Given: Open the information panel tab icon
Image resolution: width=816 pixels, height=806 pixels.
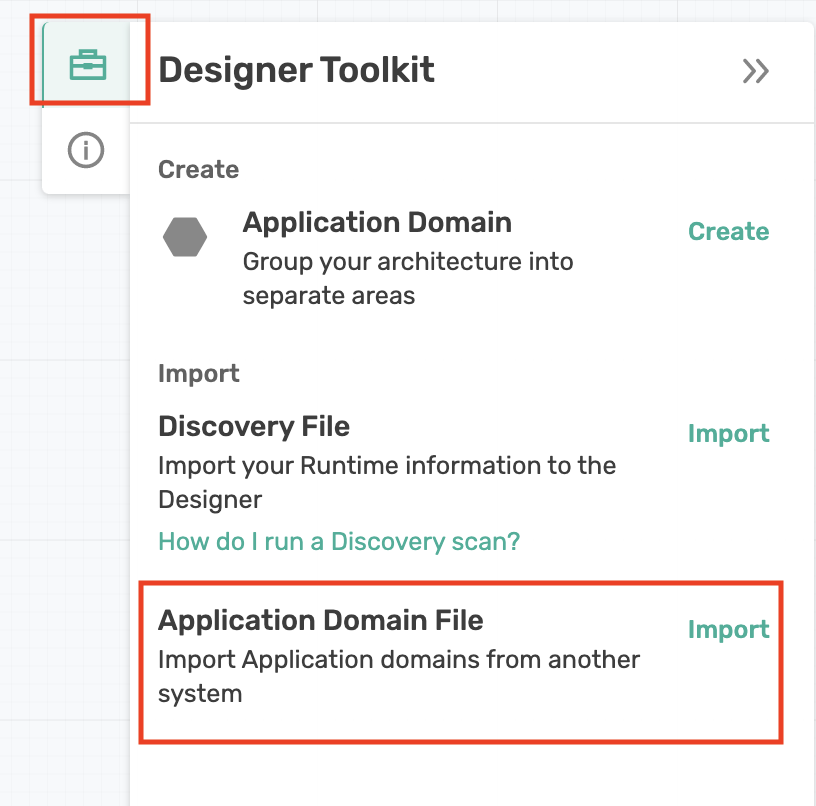Looking at the screenshot, I should (x=86, y=150).
